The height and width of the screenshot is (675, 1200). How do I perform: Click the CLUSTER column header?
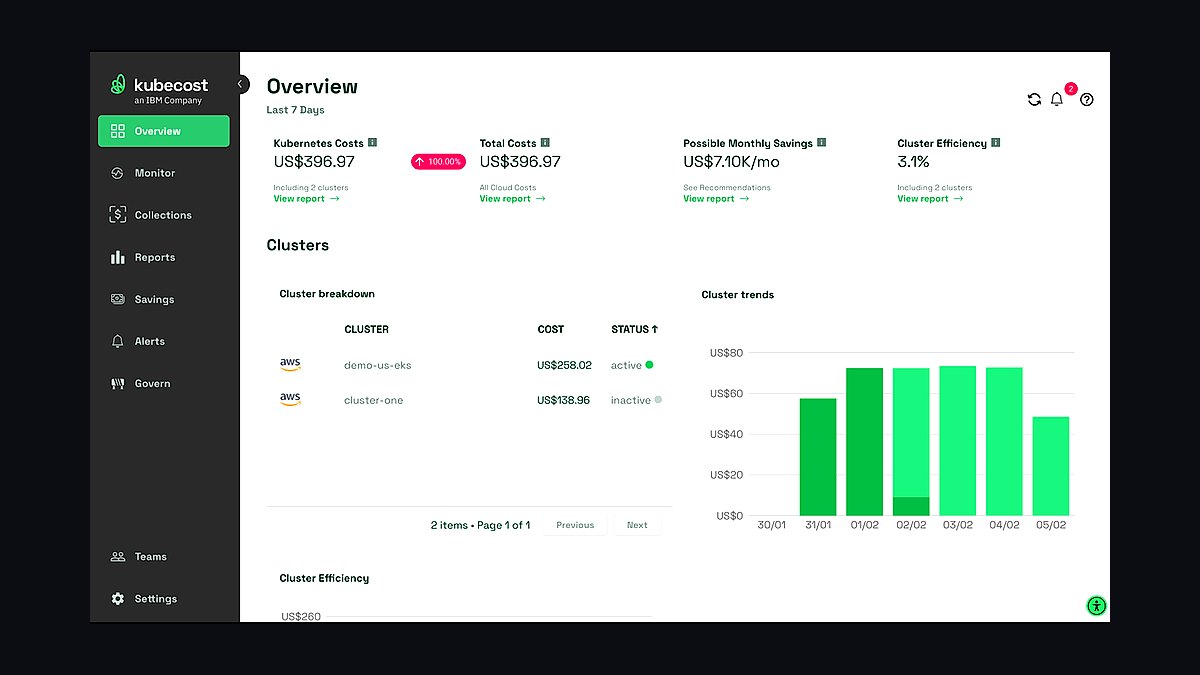click(366, 329)
